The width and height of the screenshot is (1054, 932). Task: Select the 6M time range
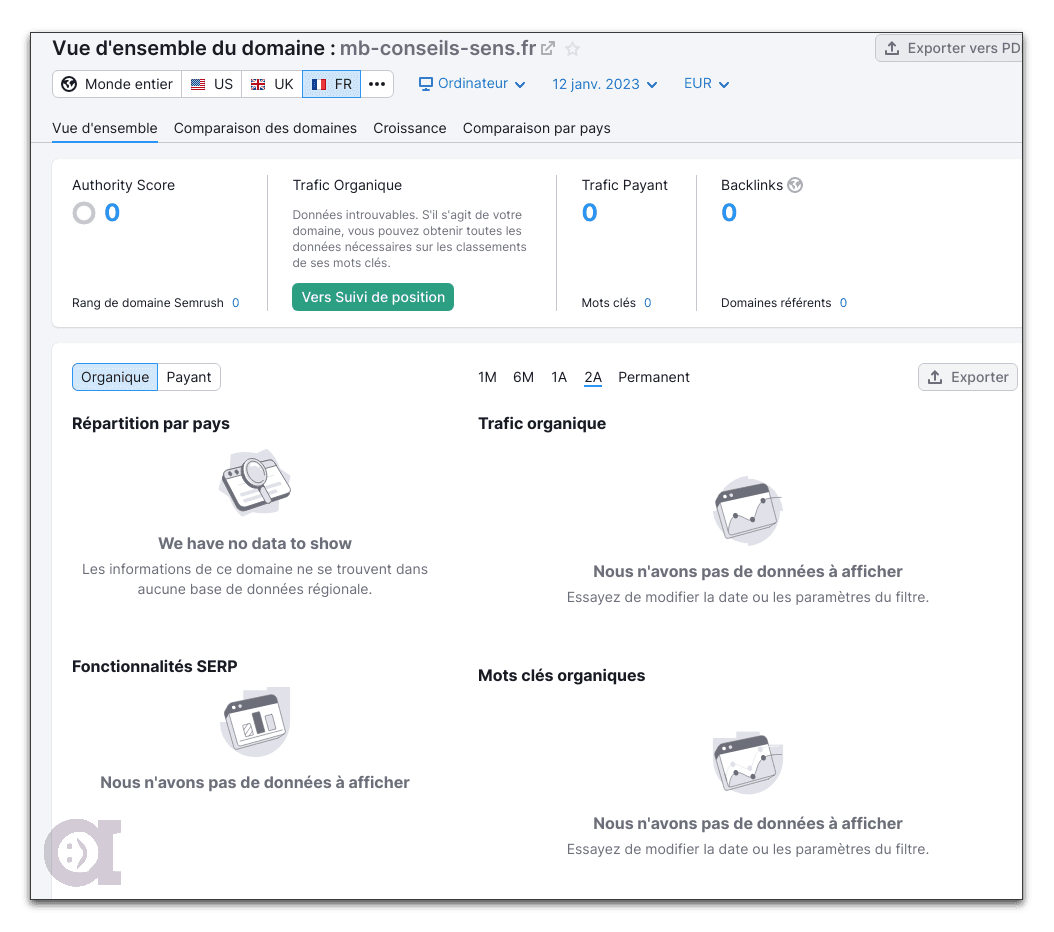coord(523,377)
